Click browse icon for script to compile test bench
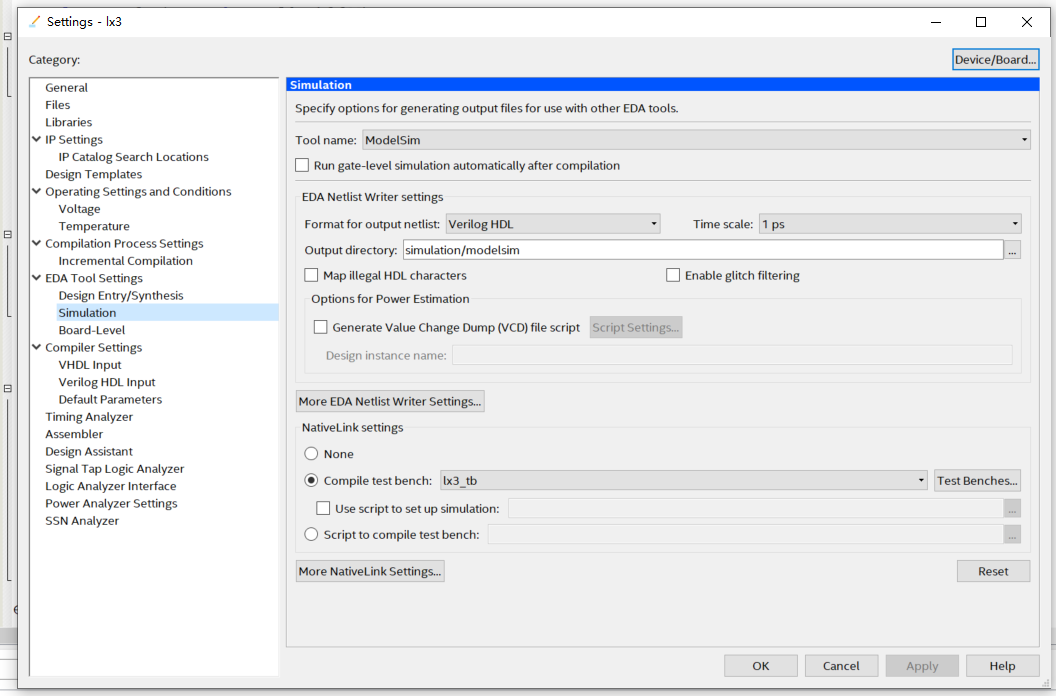This screenshot has width=1056, height=696. [x=1014, y=533]
